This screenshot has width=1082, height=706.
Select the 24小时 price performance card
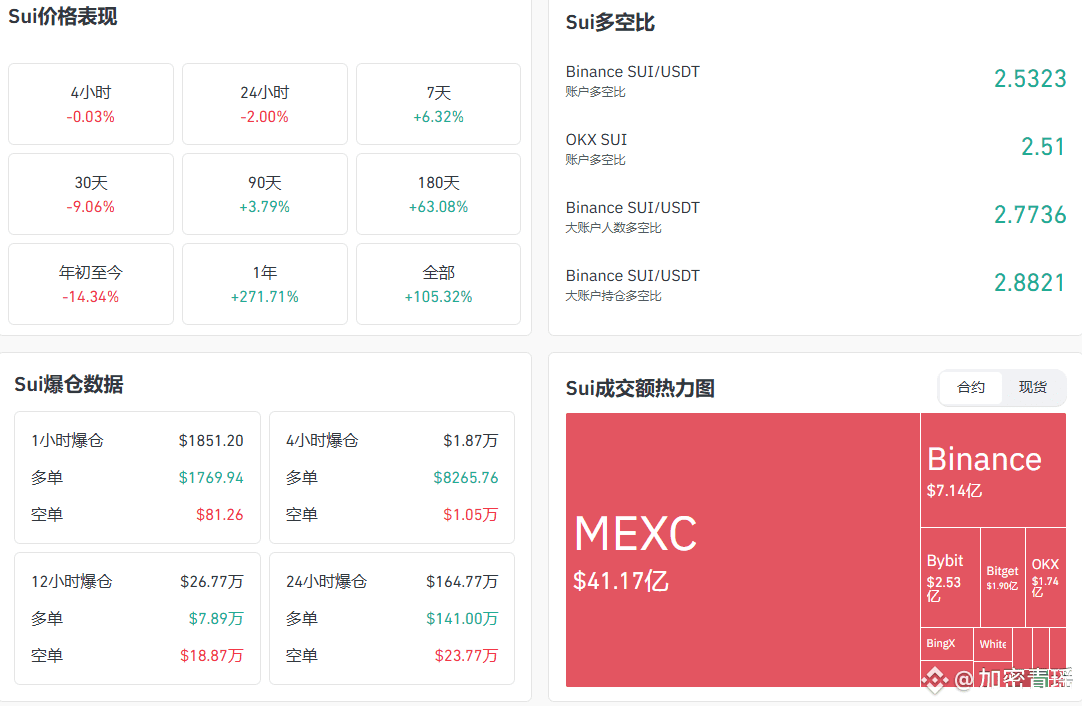click(265, 104)
